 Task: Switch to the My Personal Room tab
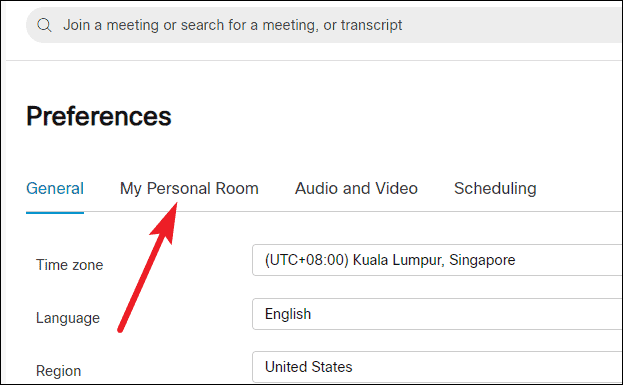(189, 188)
